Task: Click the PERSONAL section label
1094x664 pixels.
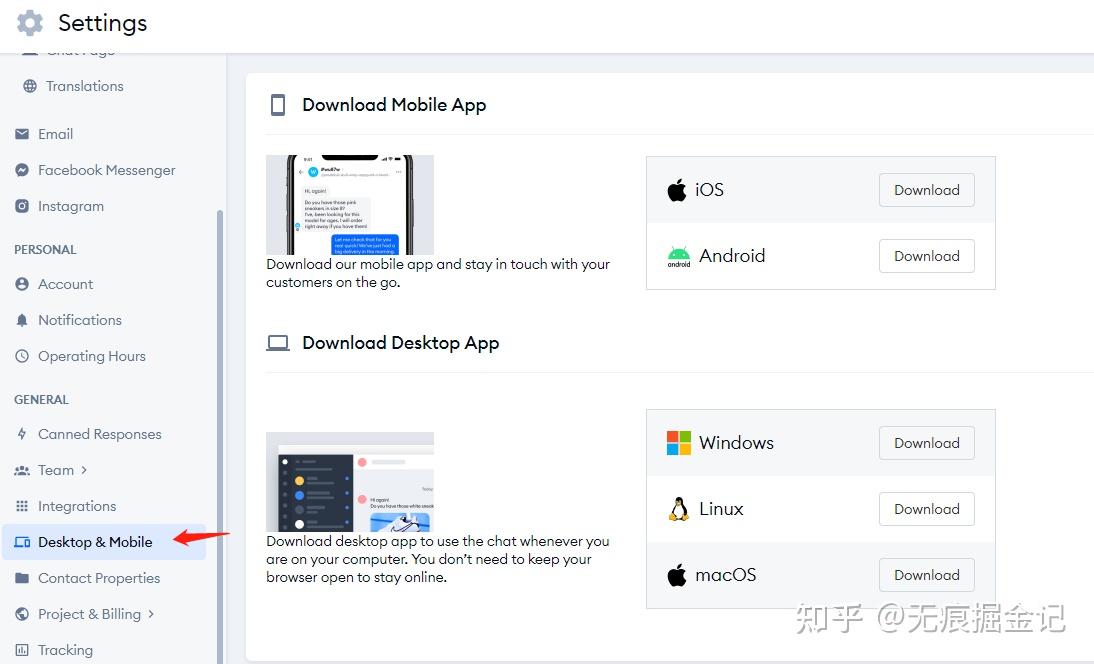Action: pos(45,250)
